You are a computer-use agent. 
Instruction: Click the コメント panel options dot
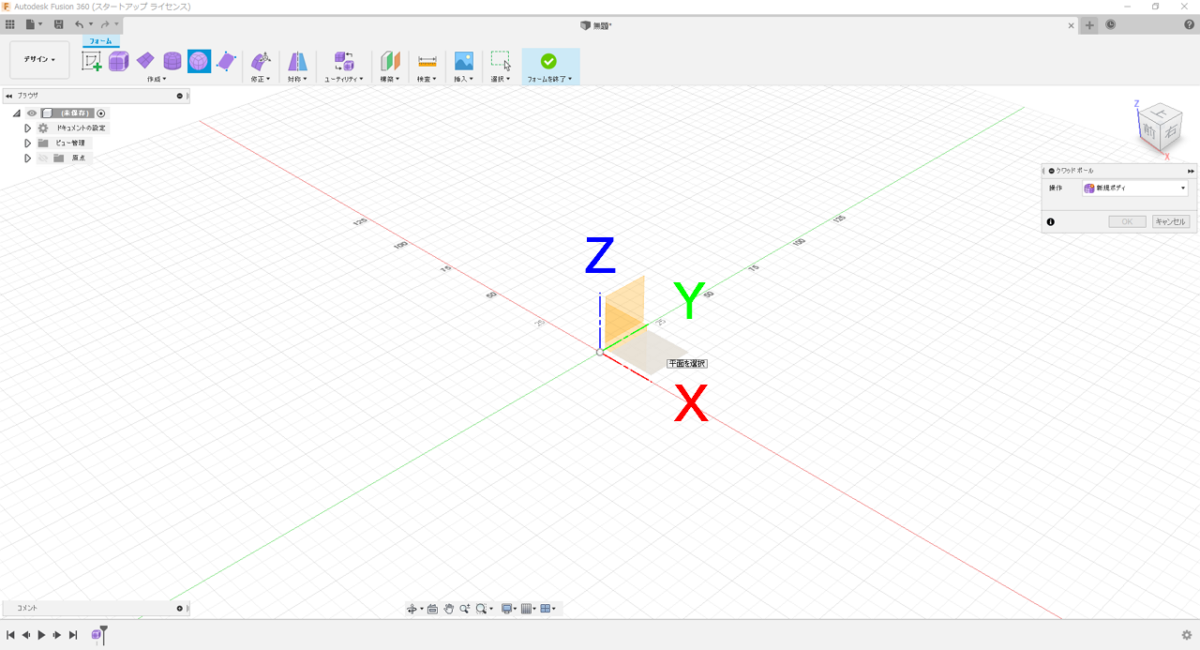point(180,608)
